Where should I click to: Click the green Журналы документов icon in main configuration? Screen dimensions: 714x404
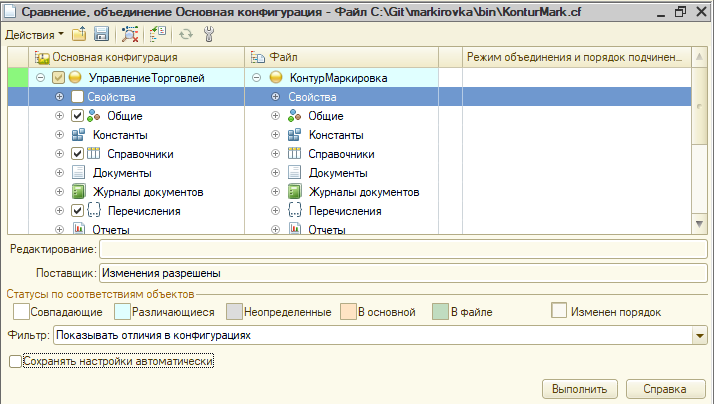tap(78, 192)
